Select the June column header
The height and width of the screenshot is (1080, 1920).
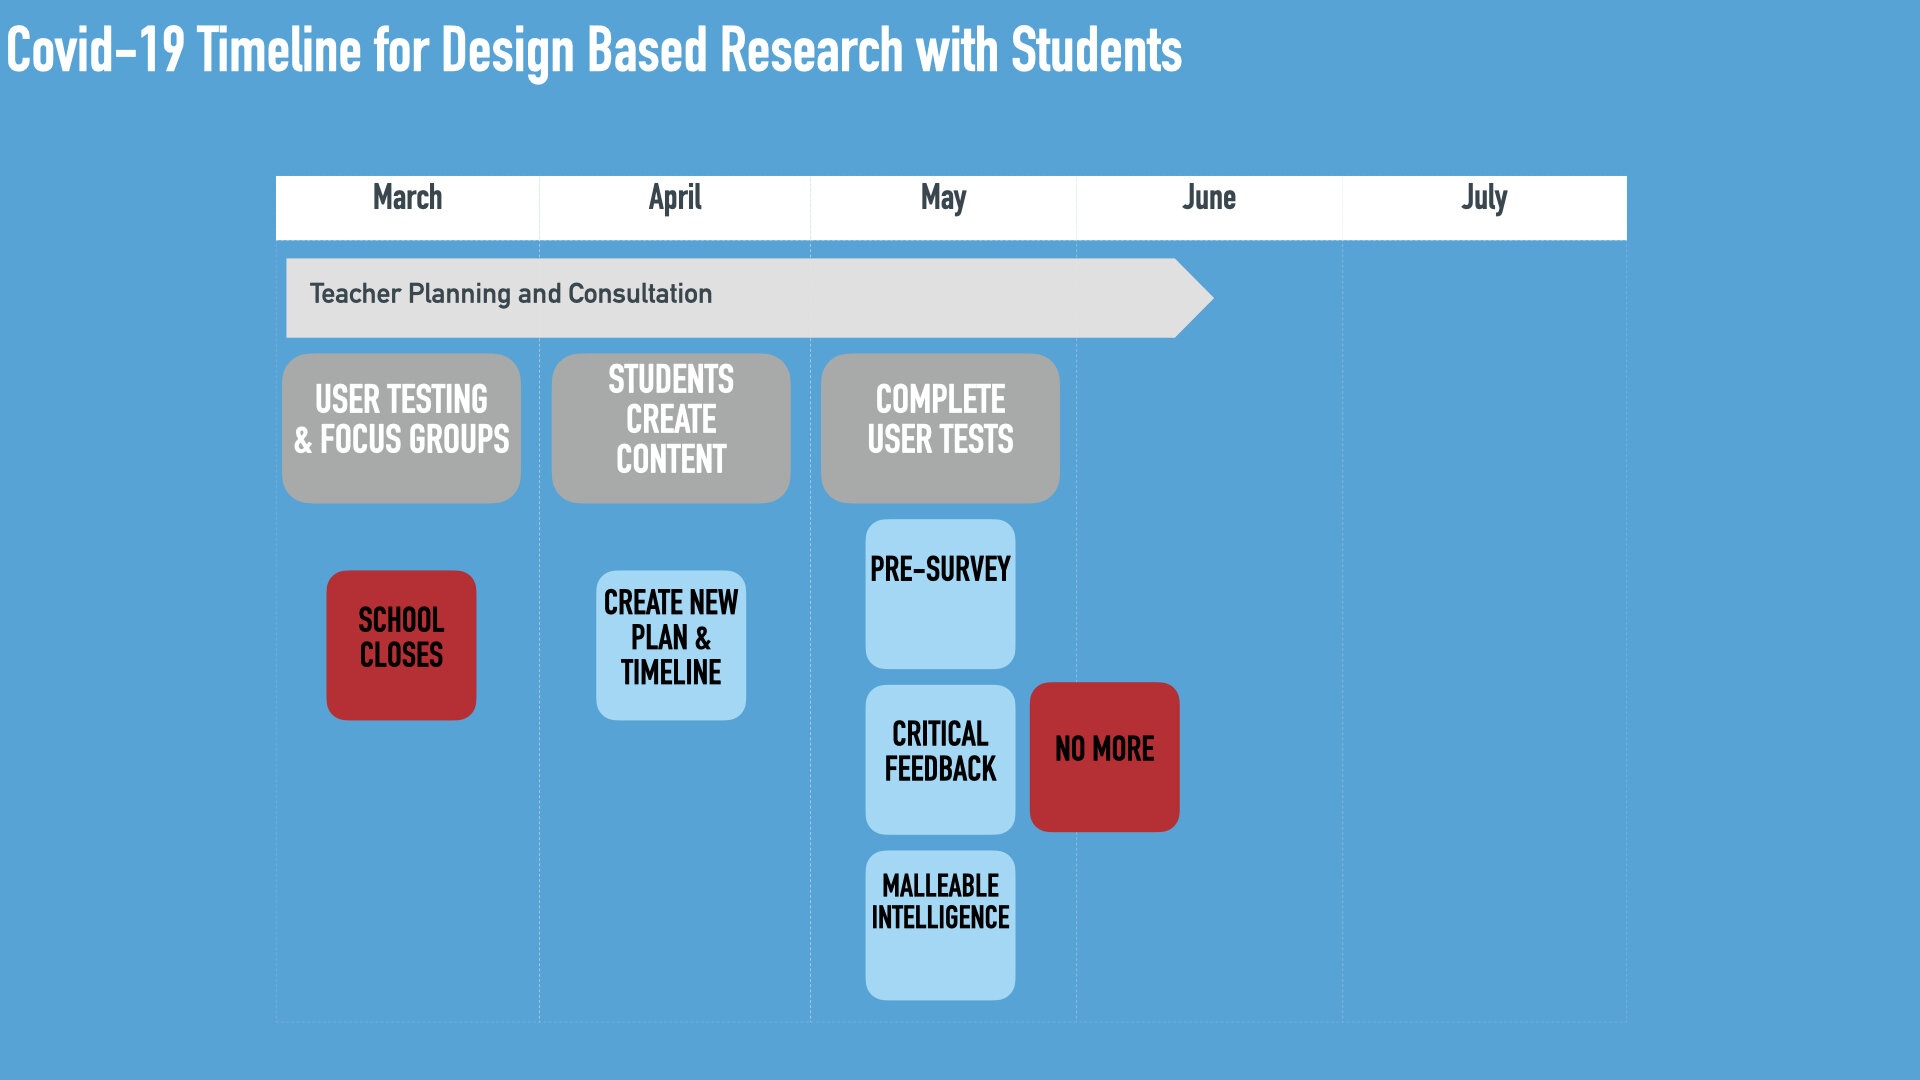(x=1209, y=207)
